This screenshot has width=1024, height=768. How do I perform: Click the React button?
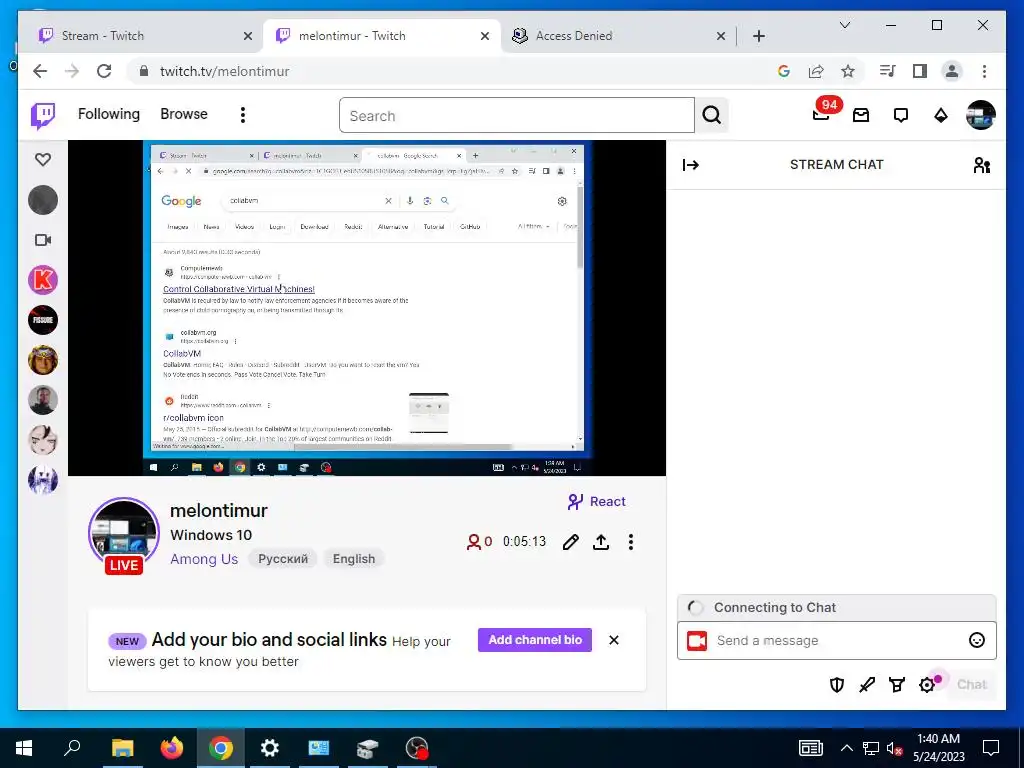point(596,502)
